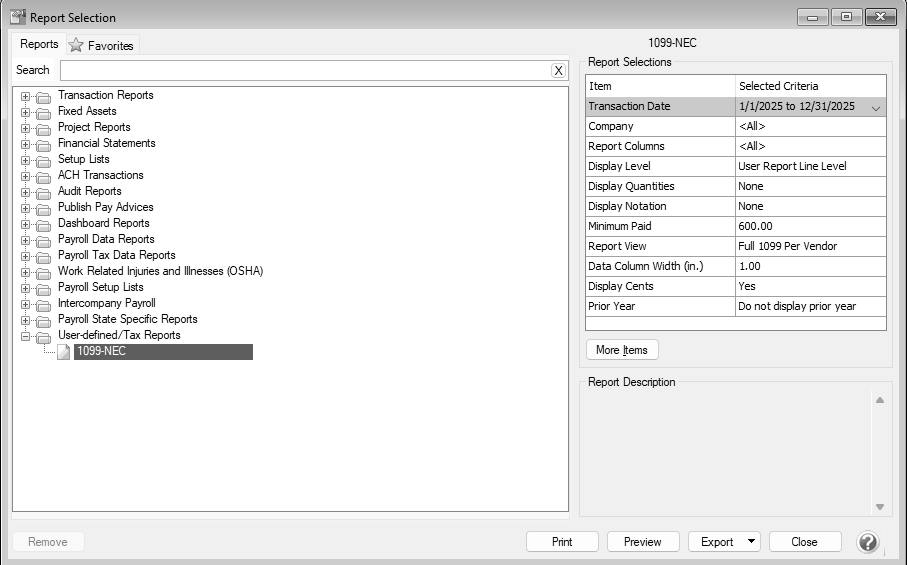Click inside the Search input field
Screen dimensions: 907x565
pyautogui.click(x=305, y=71)
